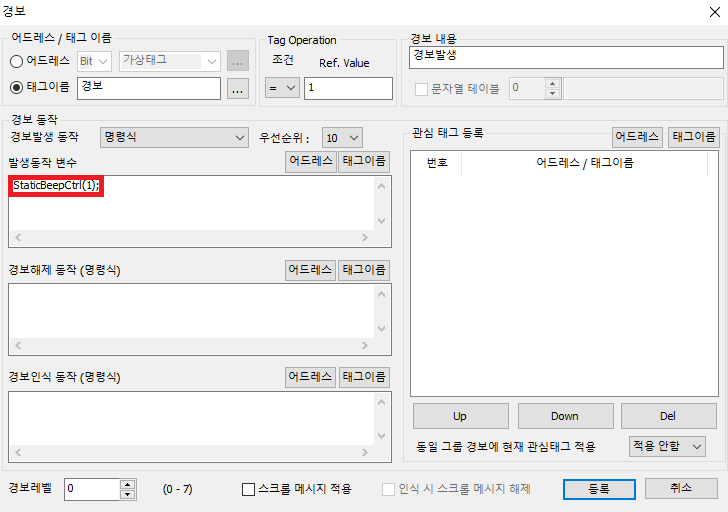Click 태그이름 button for 발생동작 변수
The image size is (728, 512).
click(x=364, y=162)
